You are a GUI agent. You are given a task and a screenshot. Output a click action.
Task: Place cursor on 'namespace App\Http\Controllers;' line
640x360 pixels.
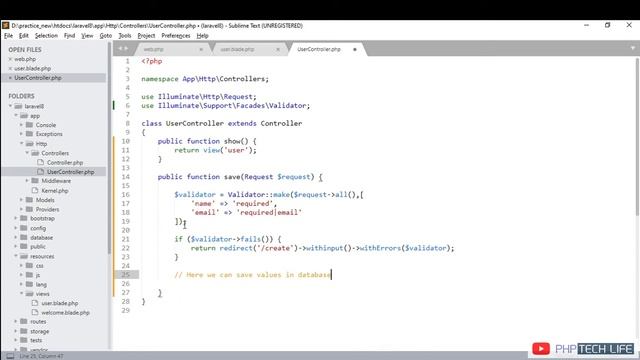tap(205, 79)
